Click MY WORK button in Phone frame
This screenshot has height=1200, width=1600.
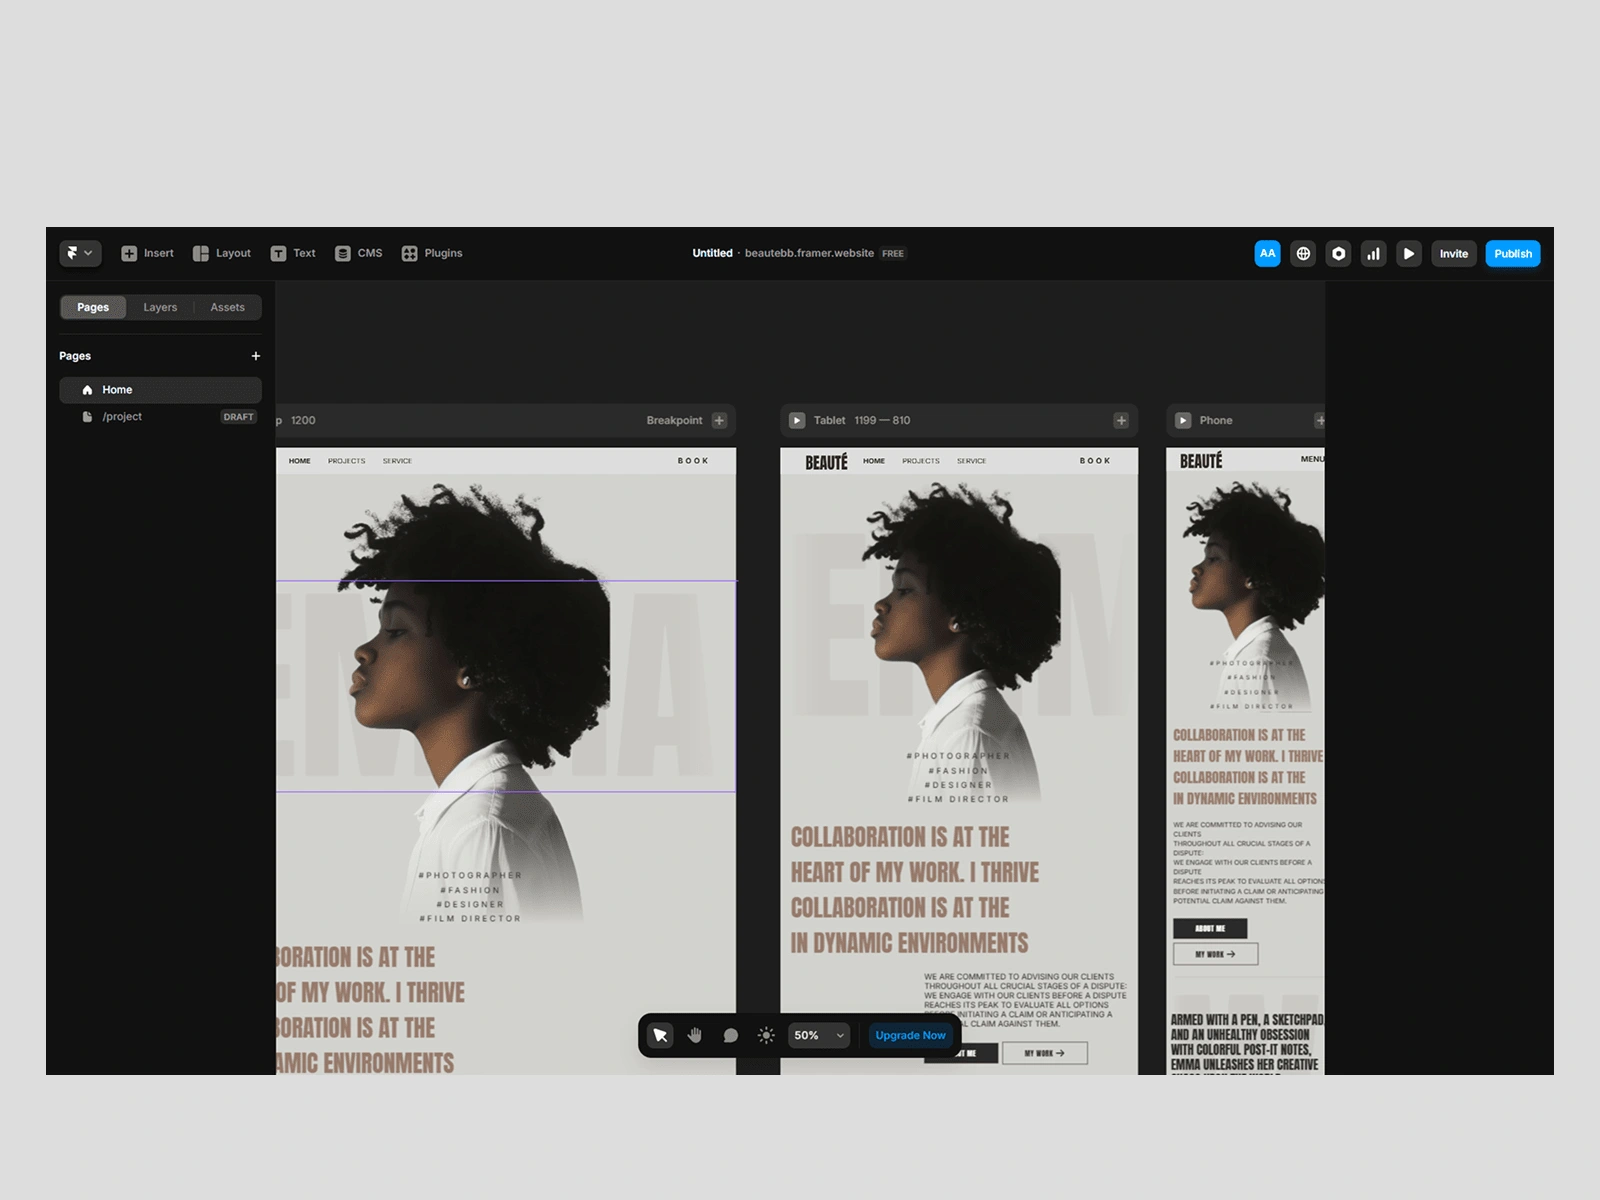click(x=1215, y=954)
